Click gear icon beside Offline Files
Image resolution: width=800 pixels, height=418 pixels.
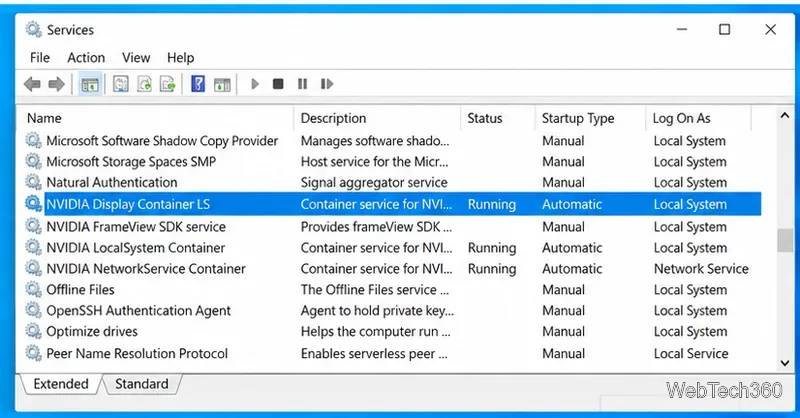coord(34,289)
